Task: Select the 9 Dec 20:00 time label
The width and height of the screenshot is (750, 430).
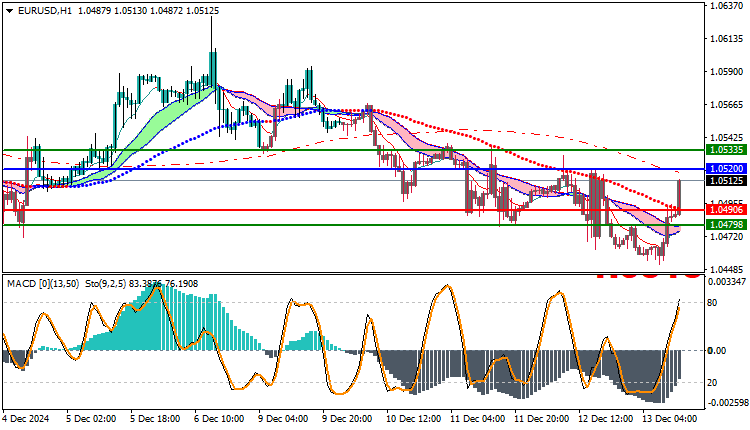Action: (347, 419)
